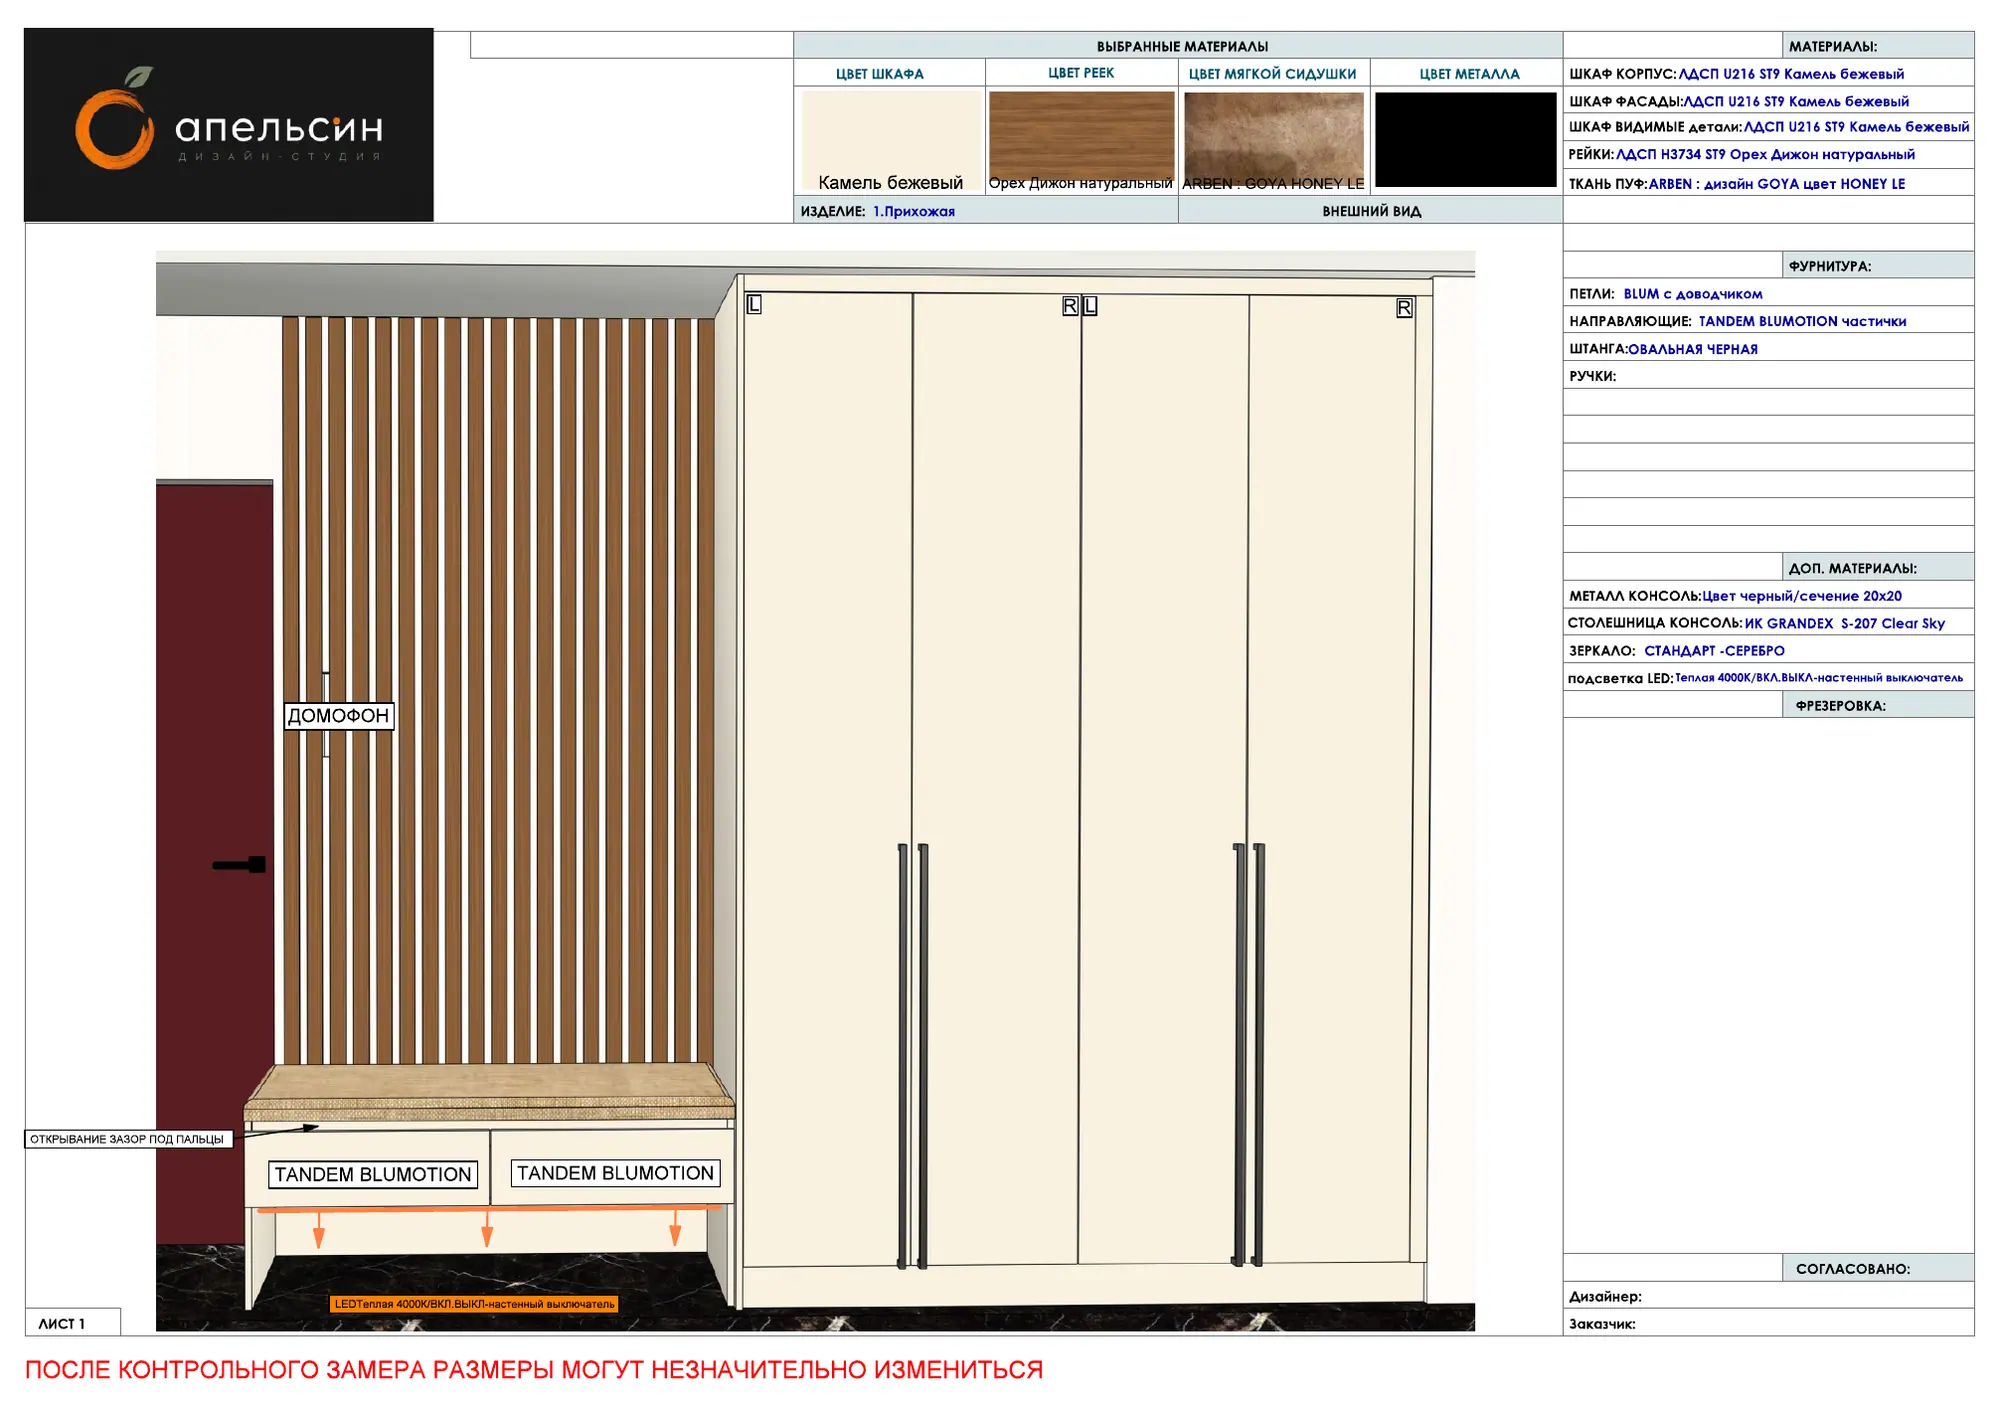Click the arrow pointing to drawer finger gap
Screen dimensions: 2000x1415
(283, 1129)
